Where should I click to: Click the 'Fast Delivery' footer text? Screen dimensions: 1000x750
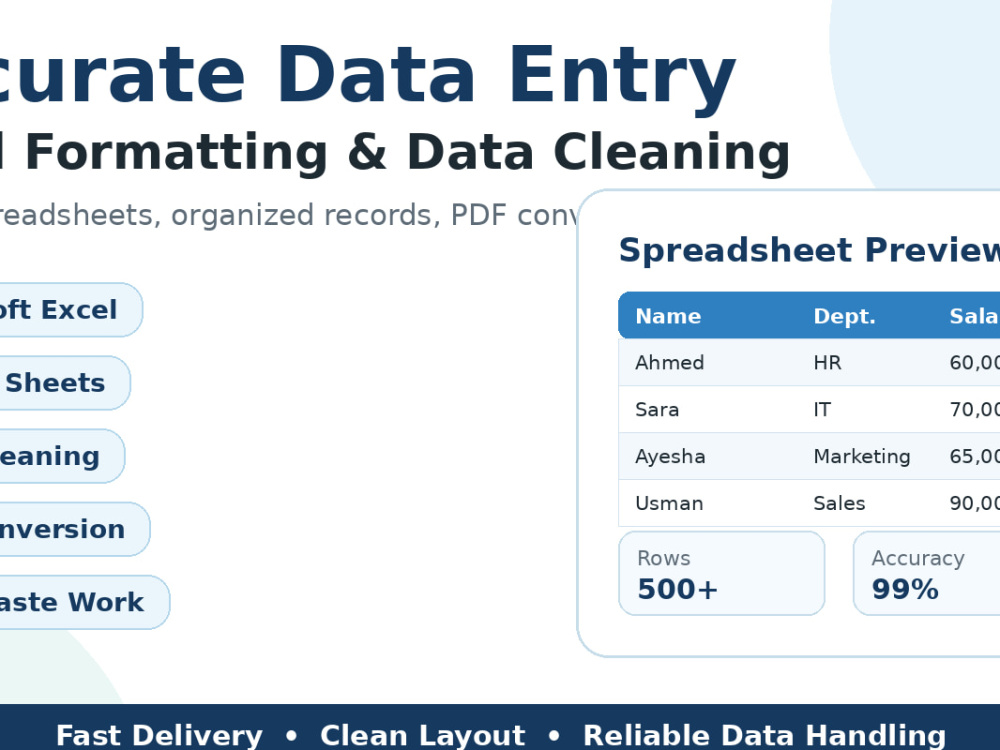pyautogui.click(x=159, y=735)
